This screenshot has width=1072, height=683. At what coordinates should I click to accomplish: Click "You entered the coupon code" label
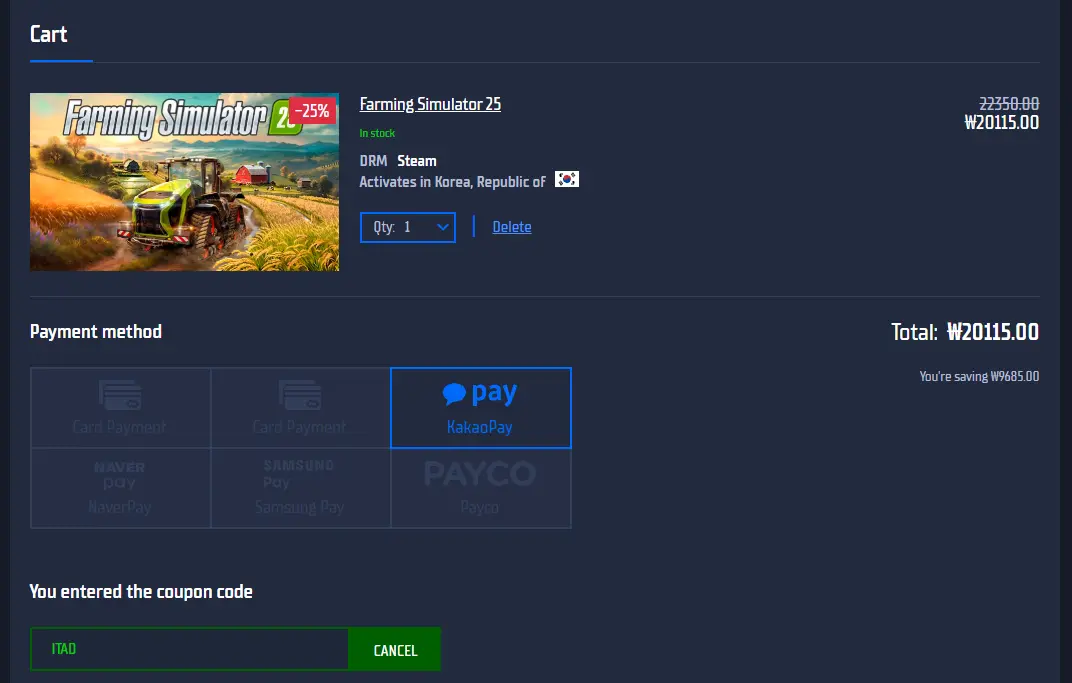(141, 591)
